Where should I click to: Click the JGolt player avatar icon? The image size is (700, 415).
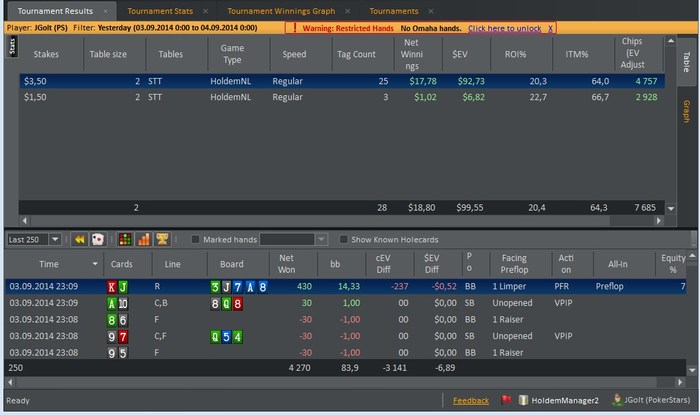[617, 399]
